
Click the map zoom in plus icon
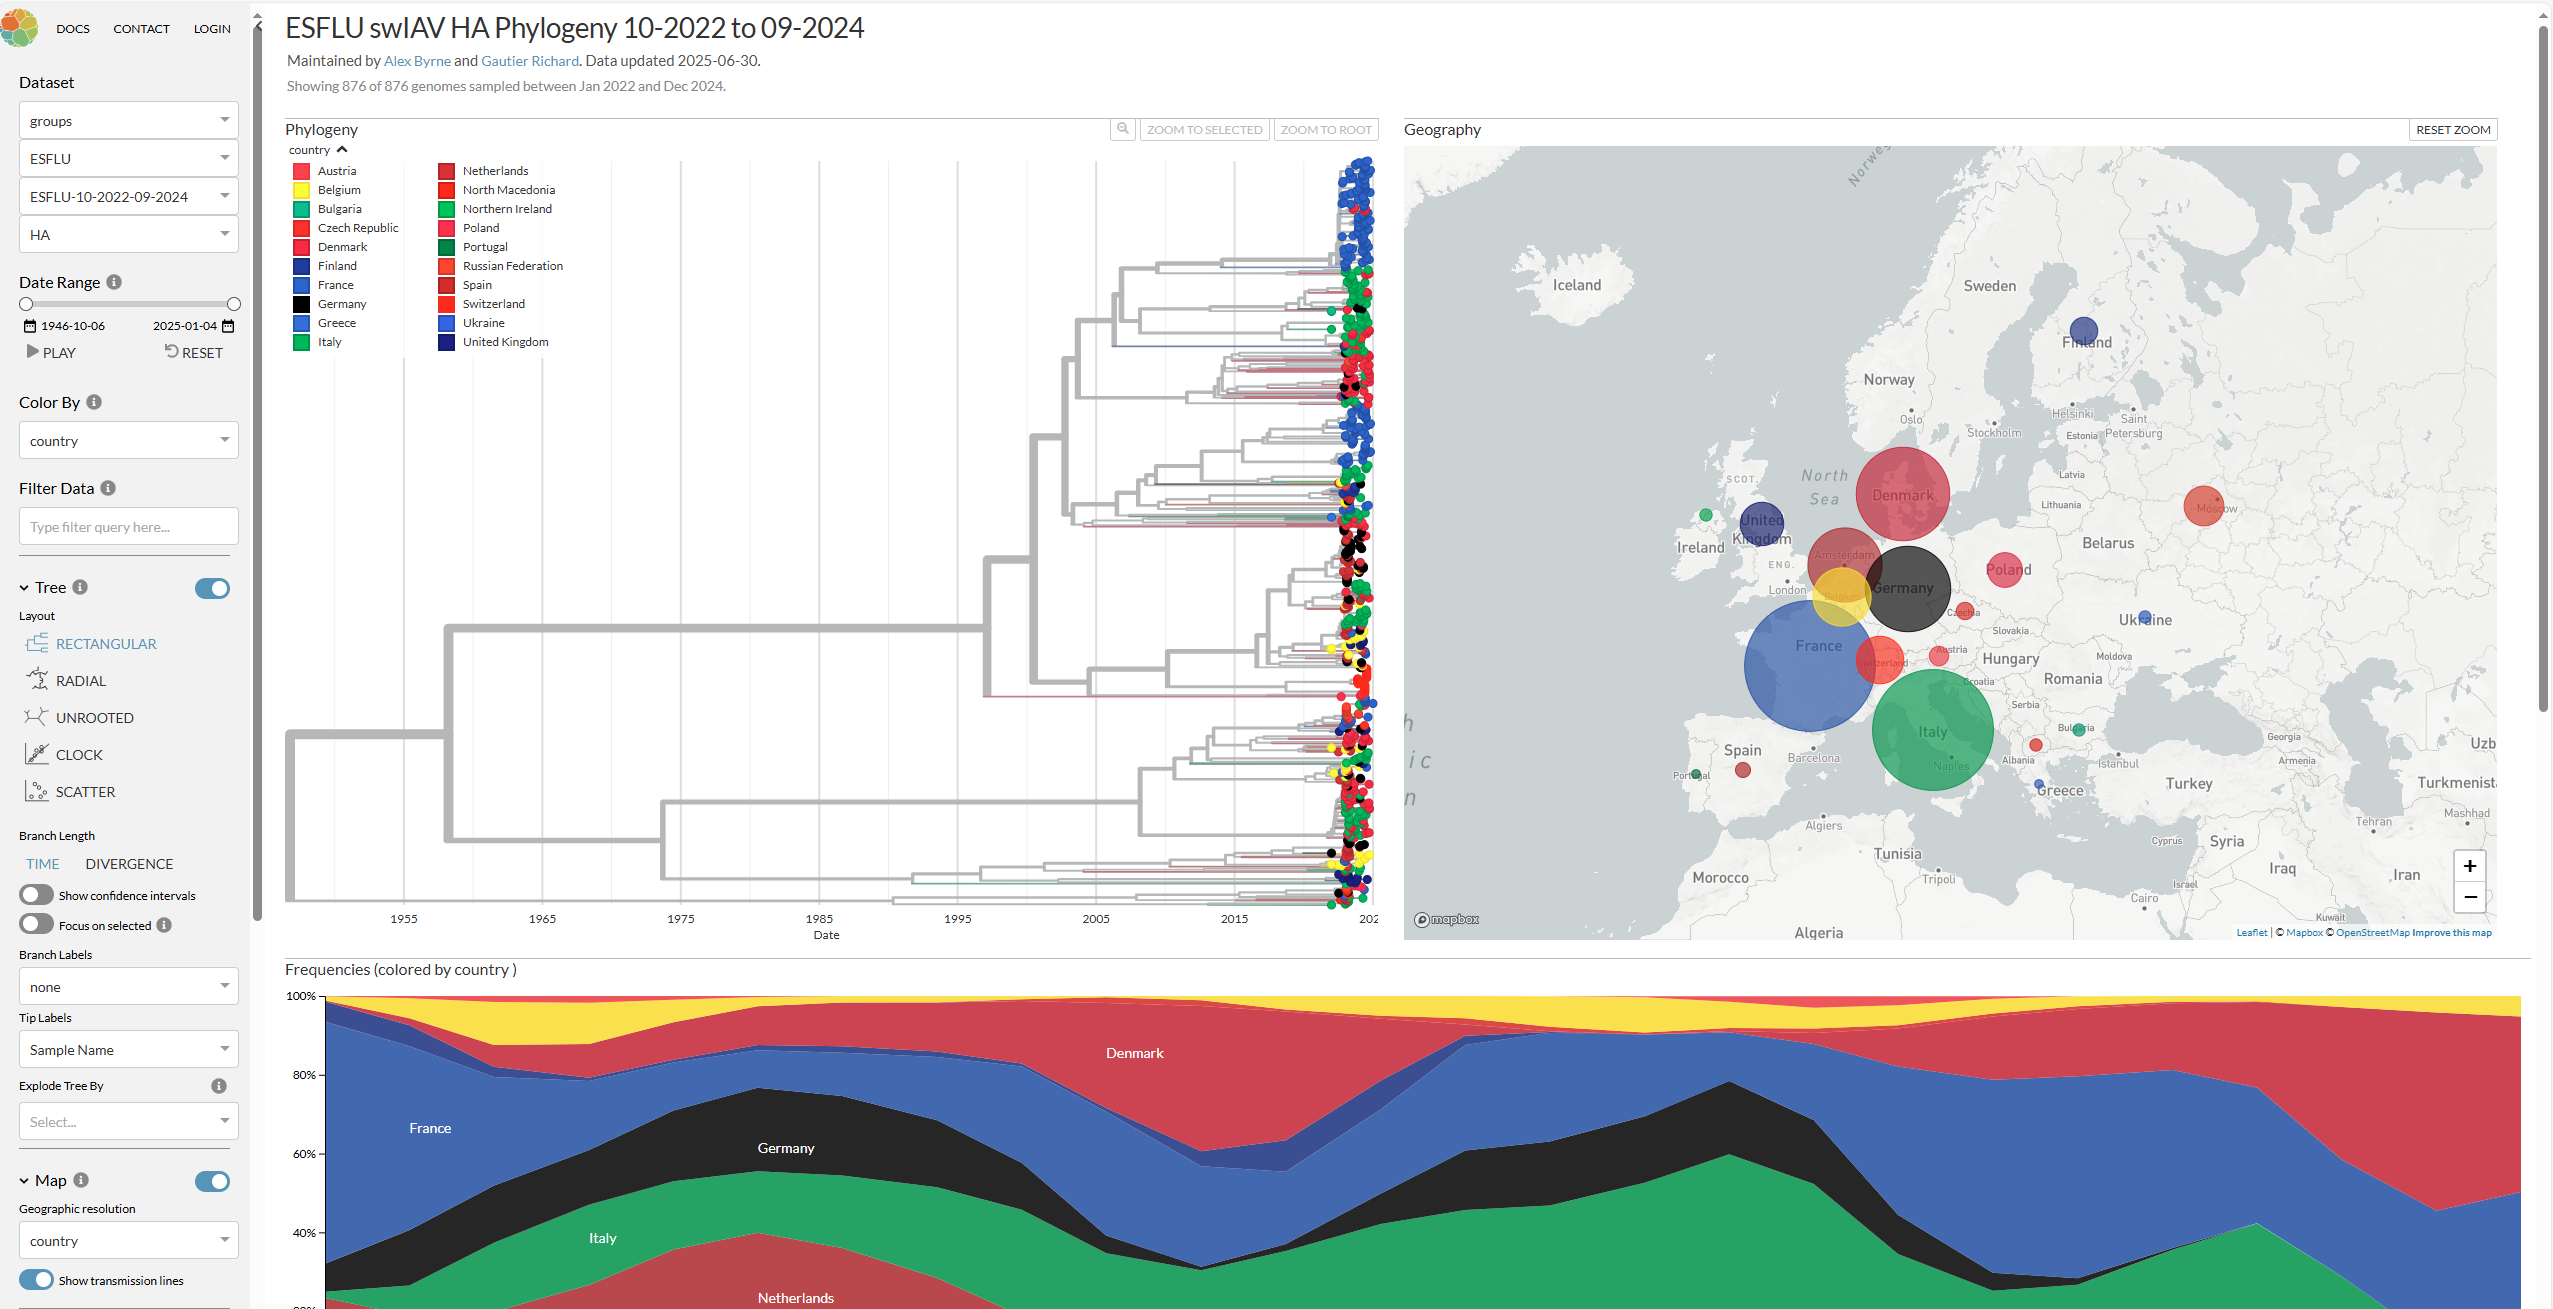tap(2469, 866)
